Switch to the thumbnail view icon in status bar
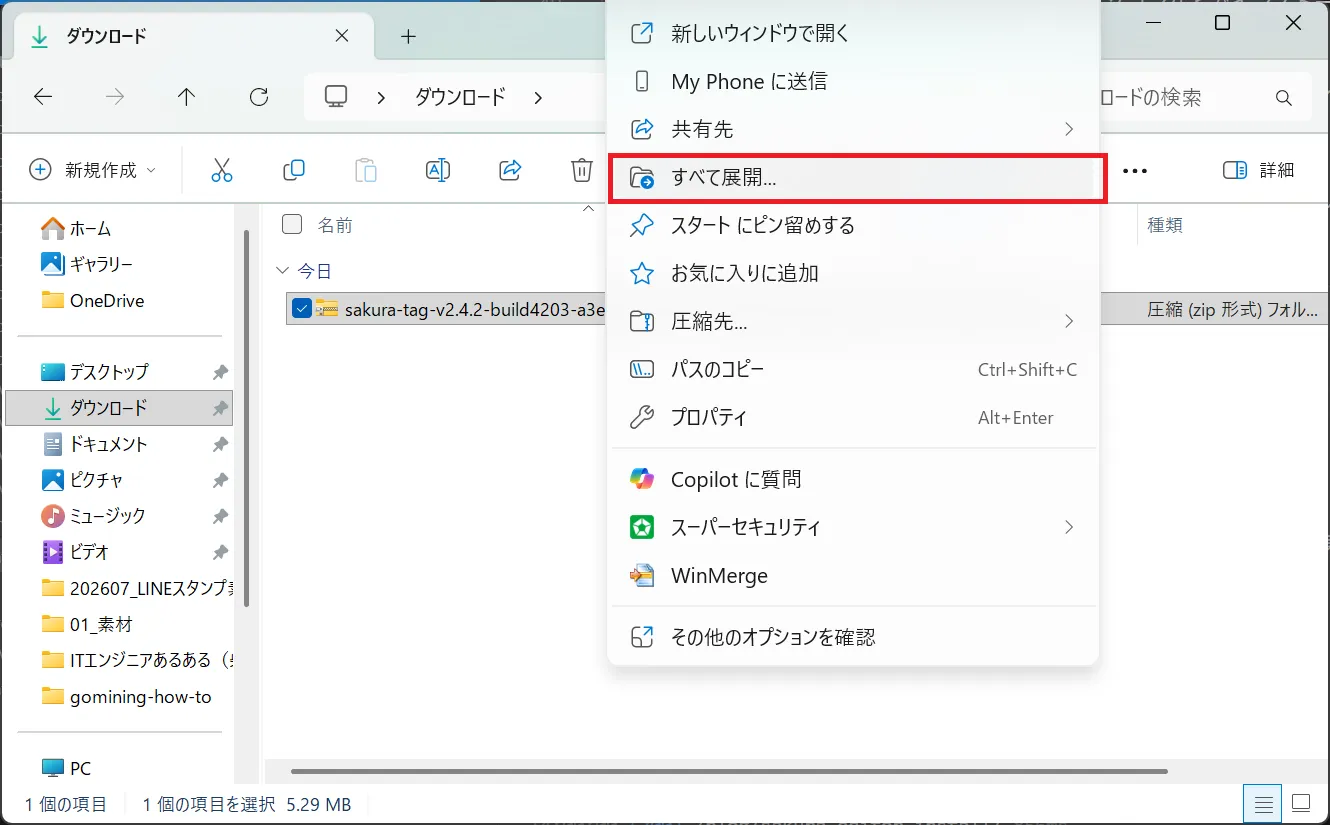 coord(1301,803)
